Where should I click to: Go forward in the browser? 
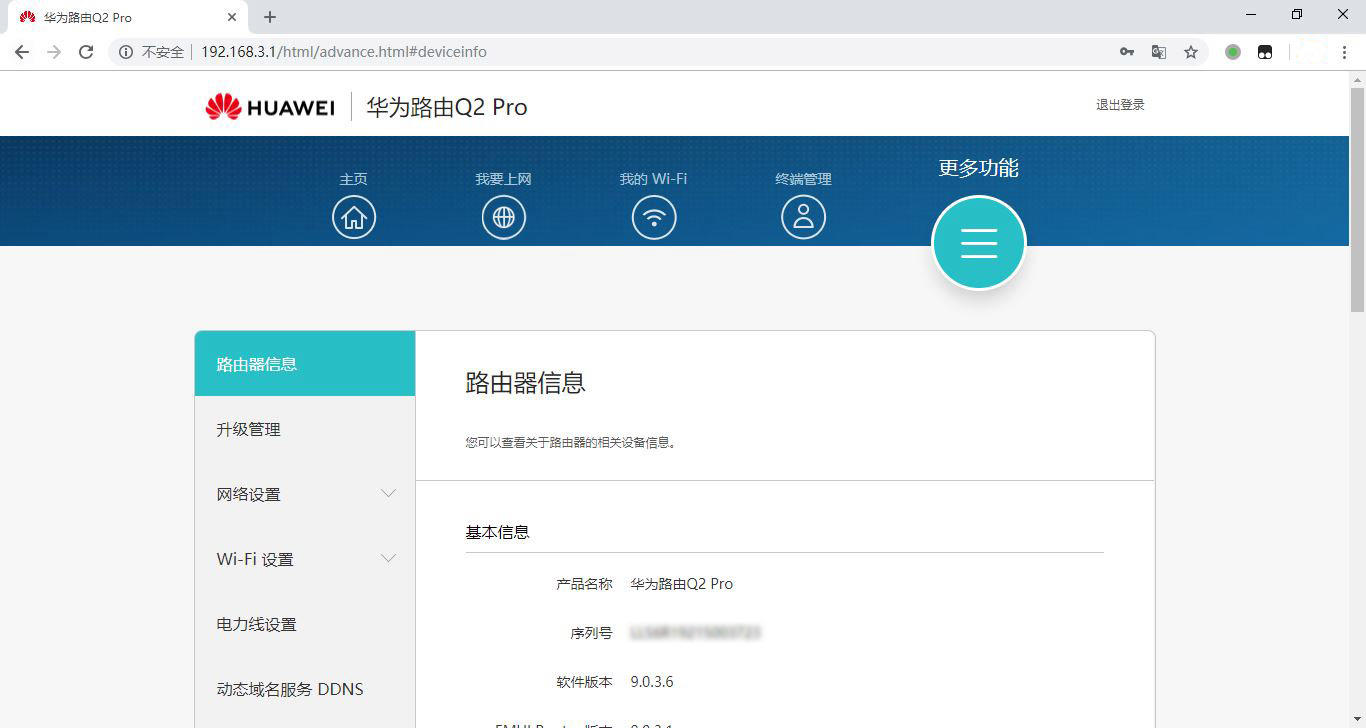[54, 52]
